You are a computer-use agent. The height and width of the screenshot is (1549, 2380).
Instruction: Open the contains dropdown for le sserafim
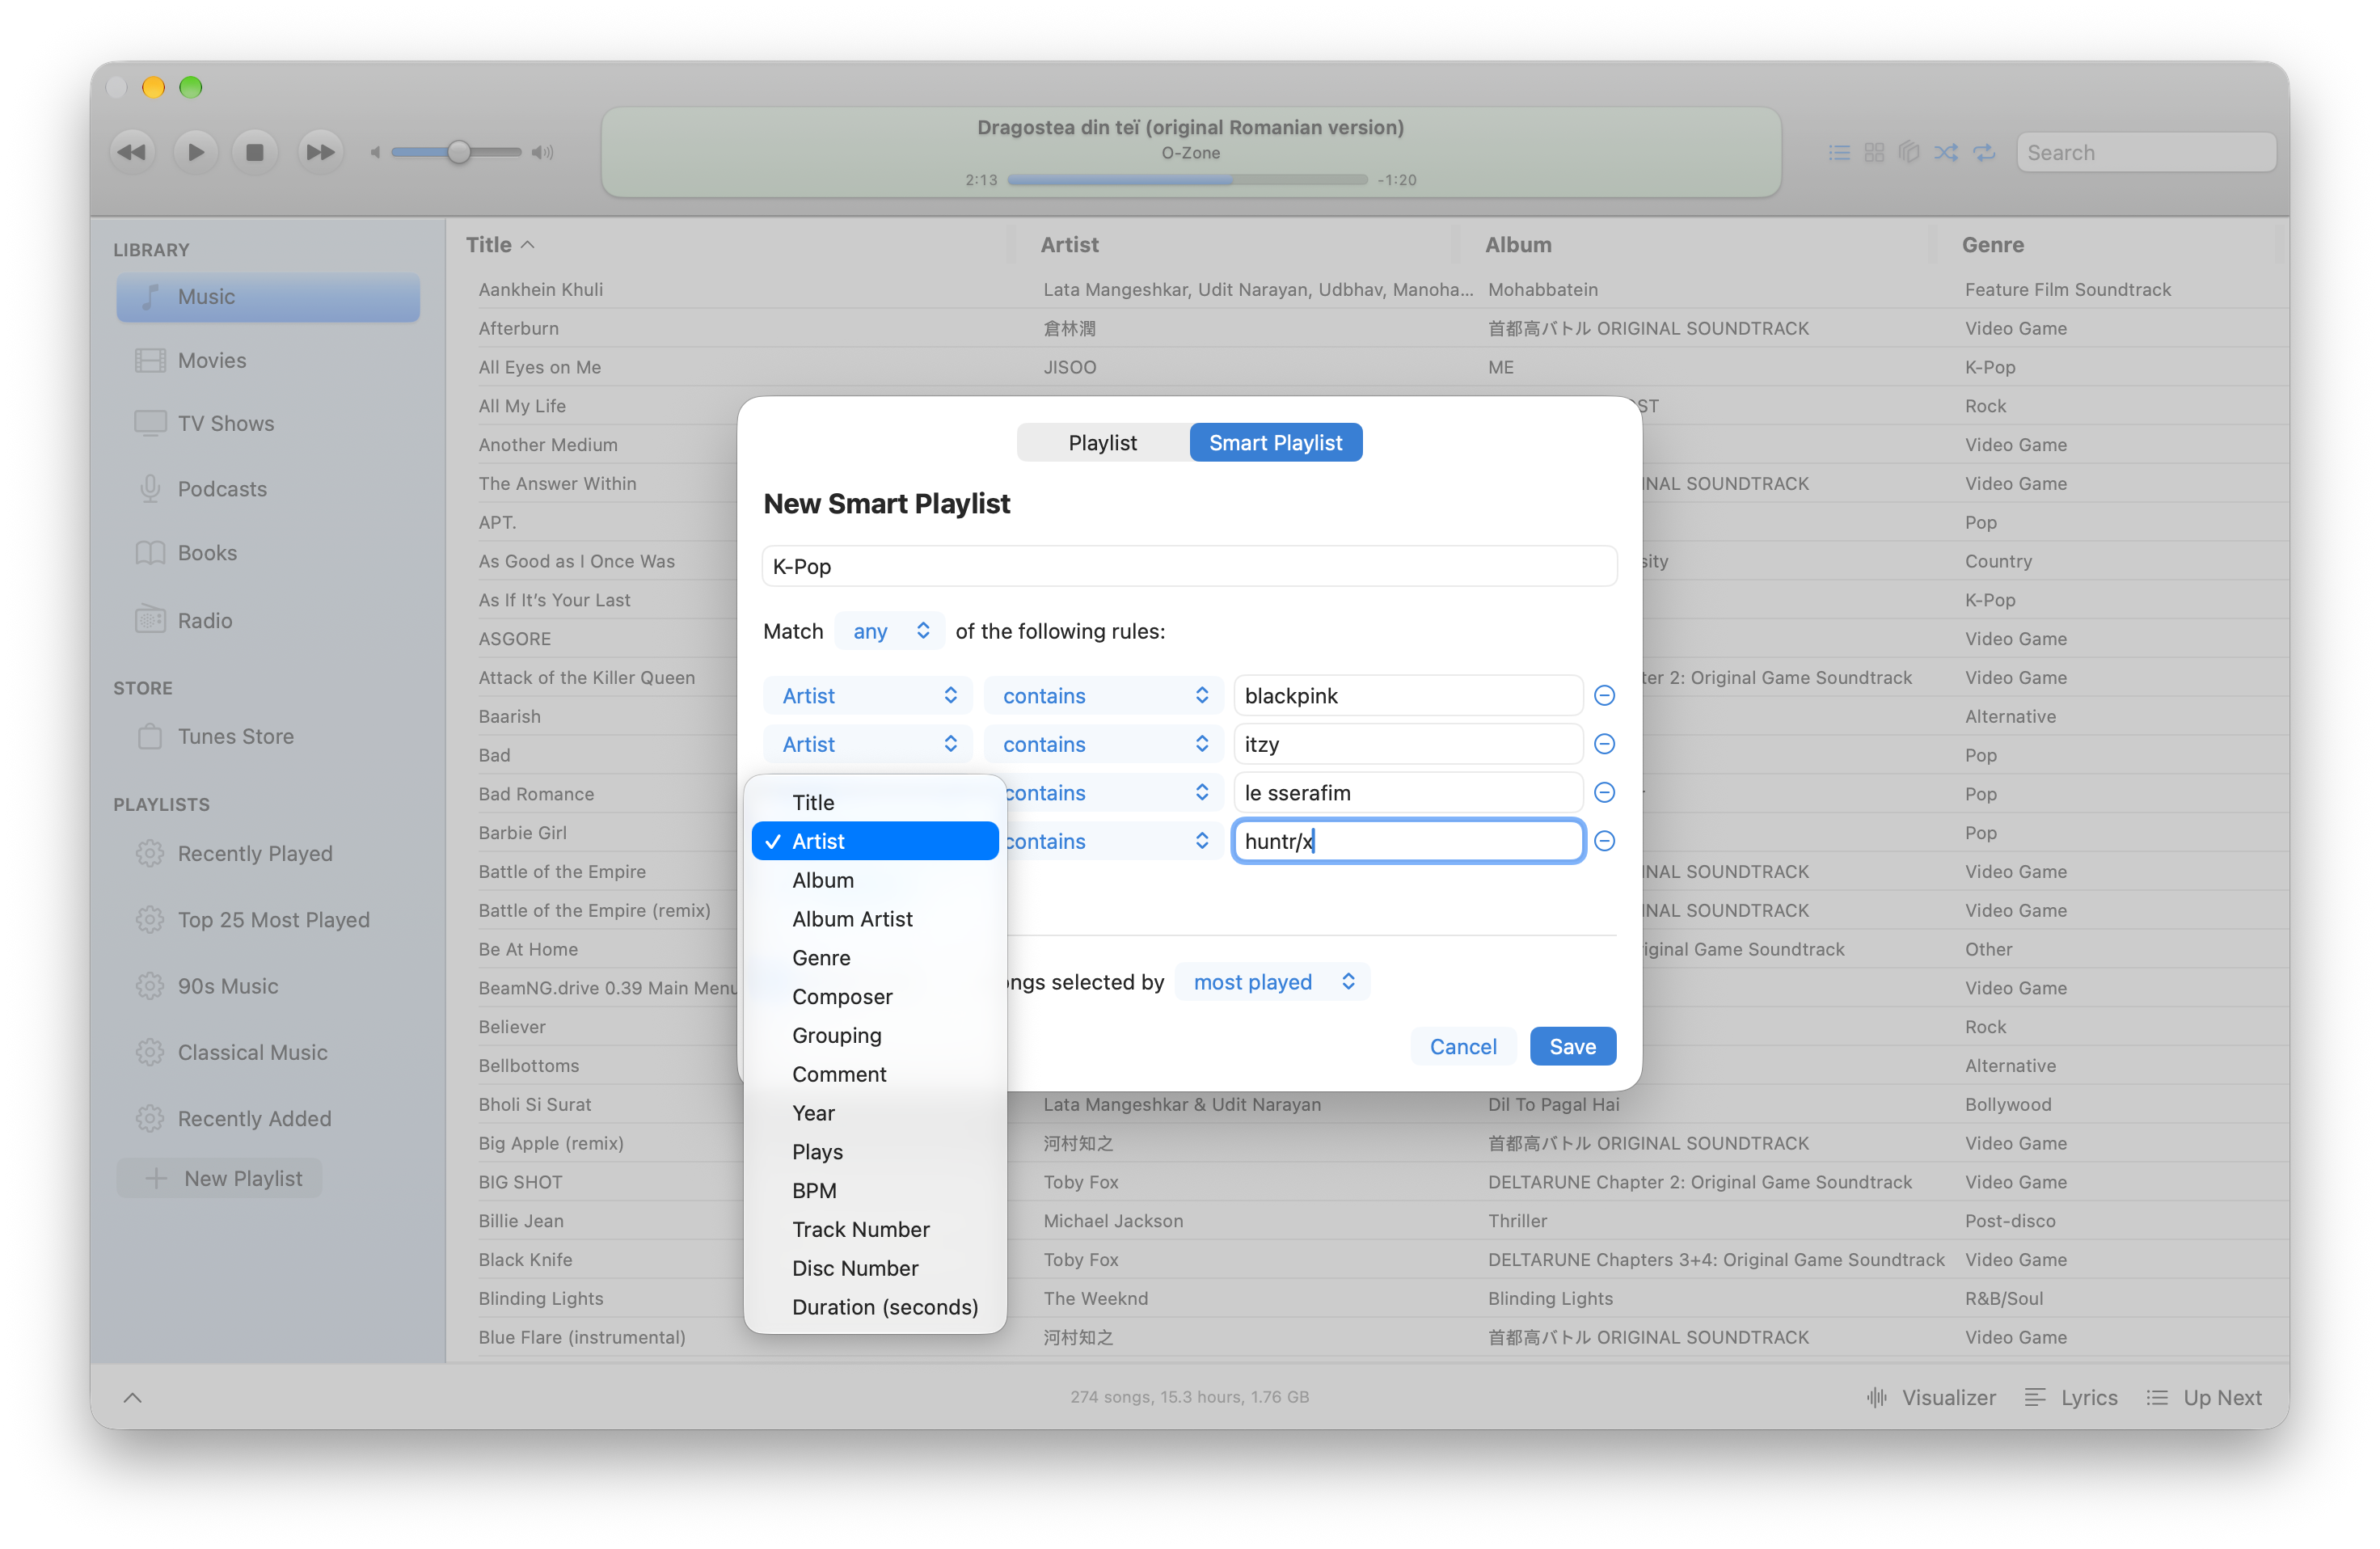point(1112,792)
